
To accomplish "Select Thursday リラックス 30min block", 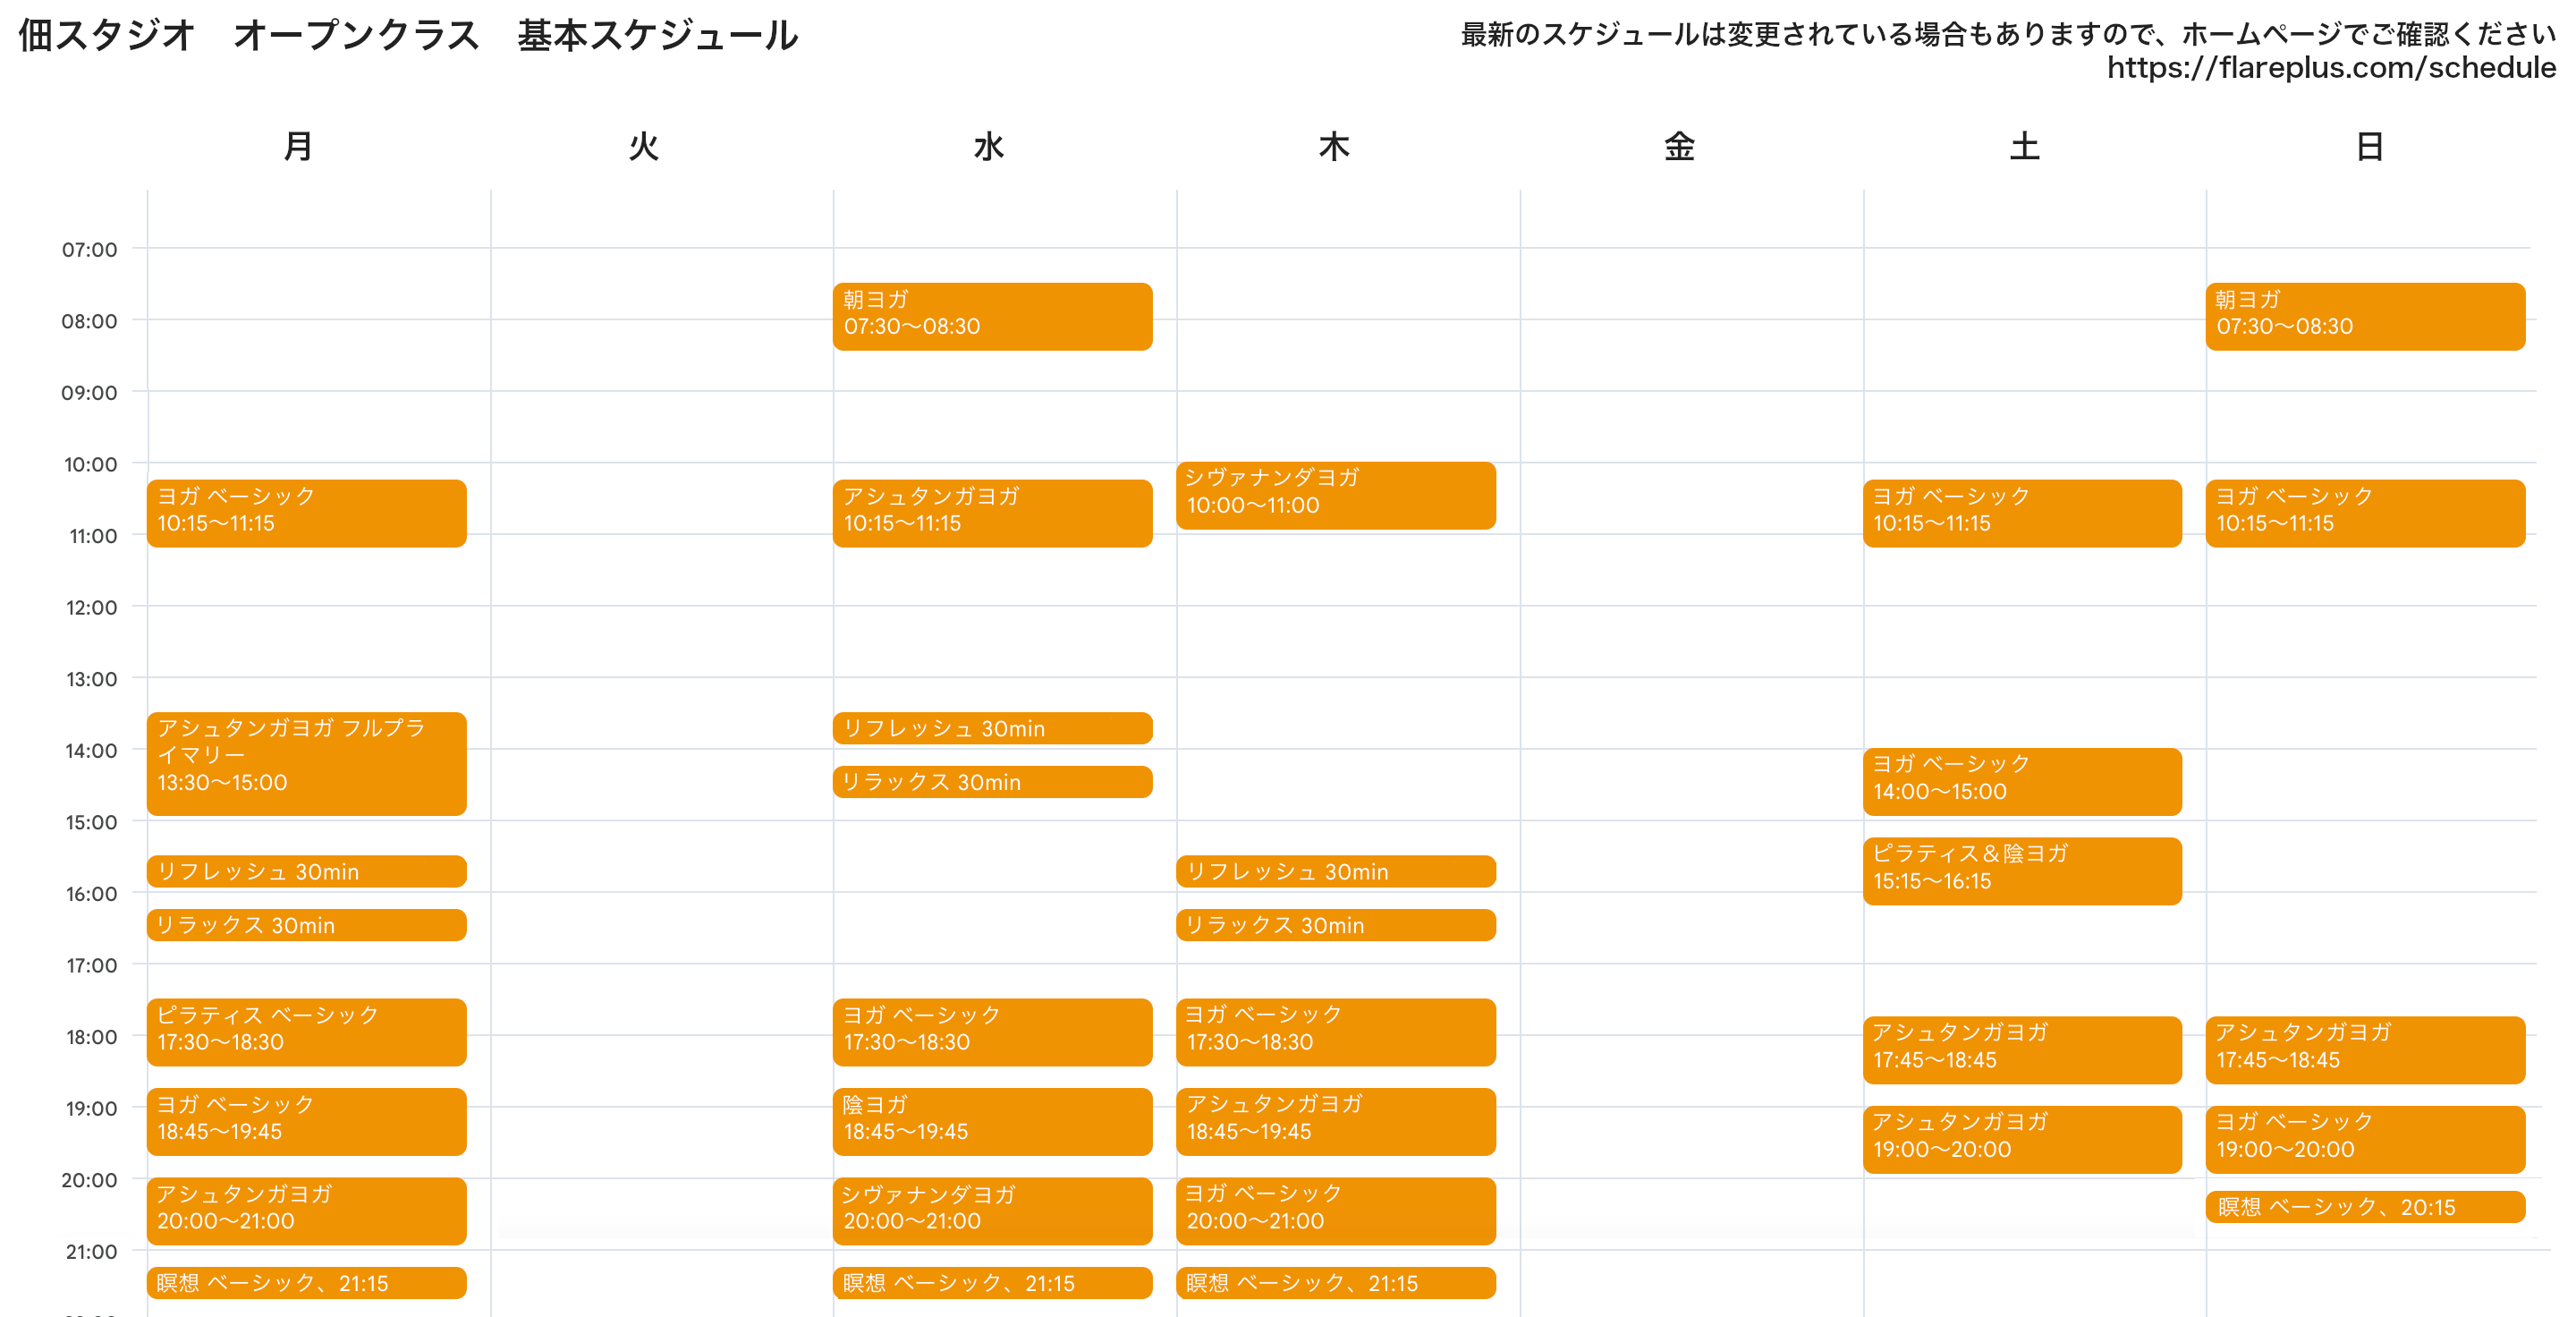I will tap(1335, 925).
